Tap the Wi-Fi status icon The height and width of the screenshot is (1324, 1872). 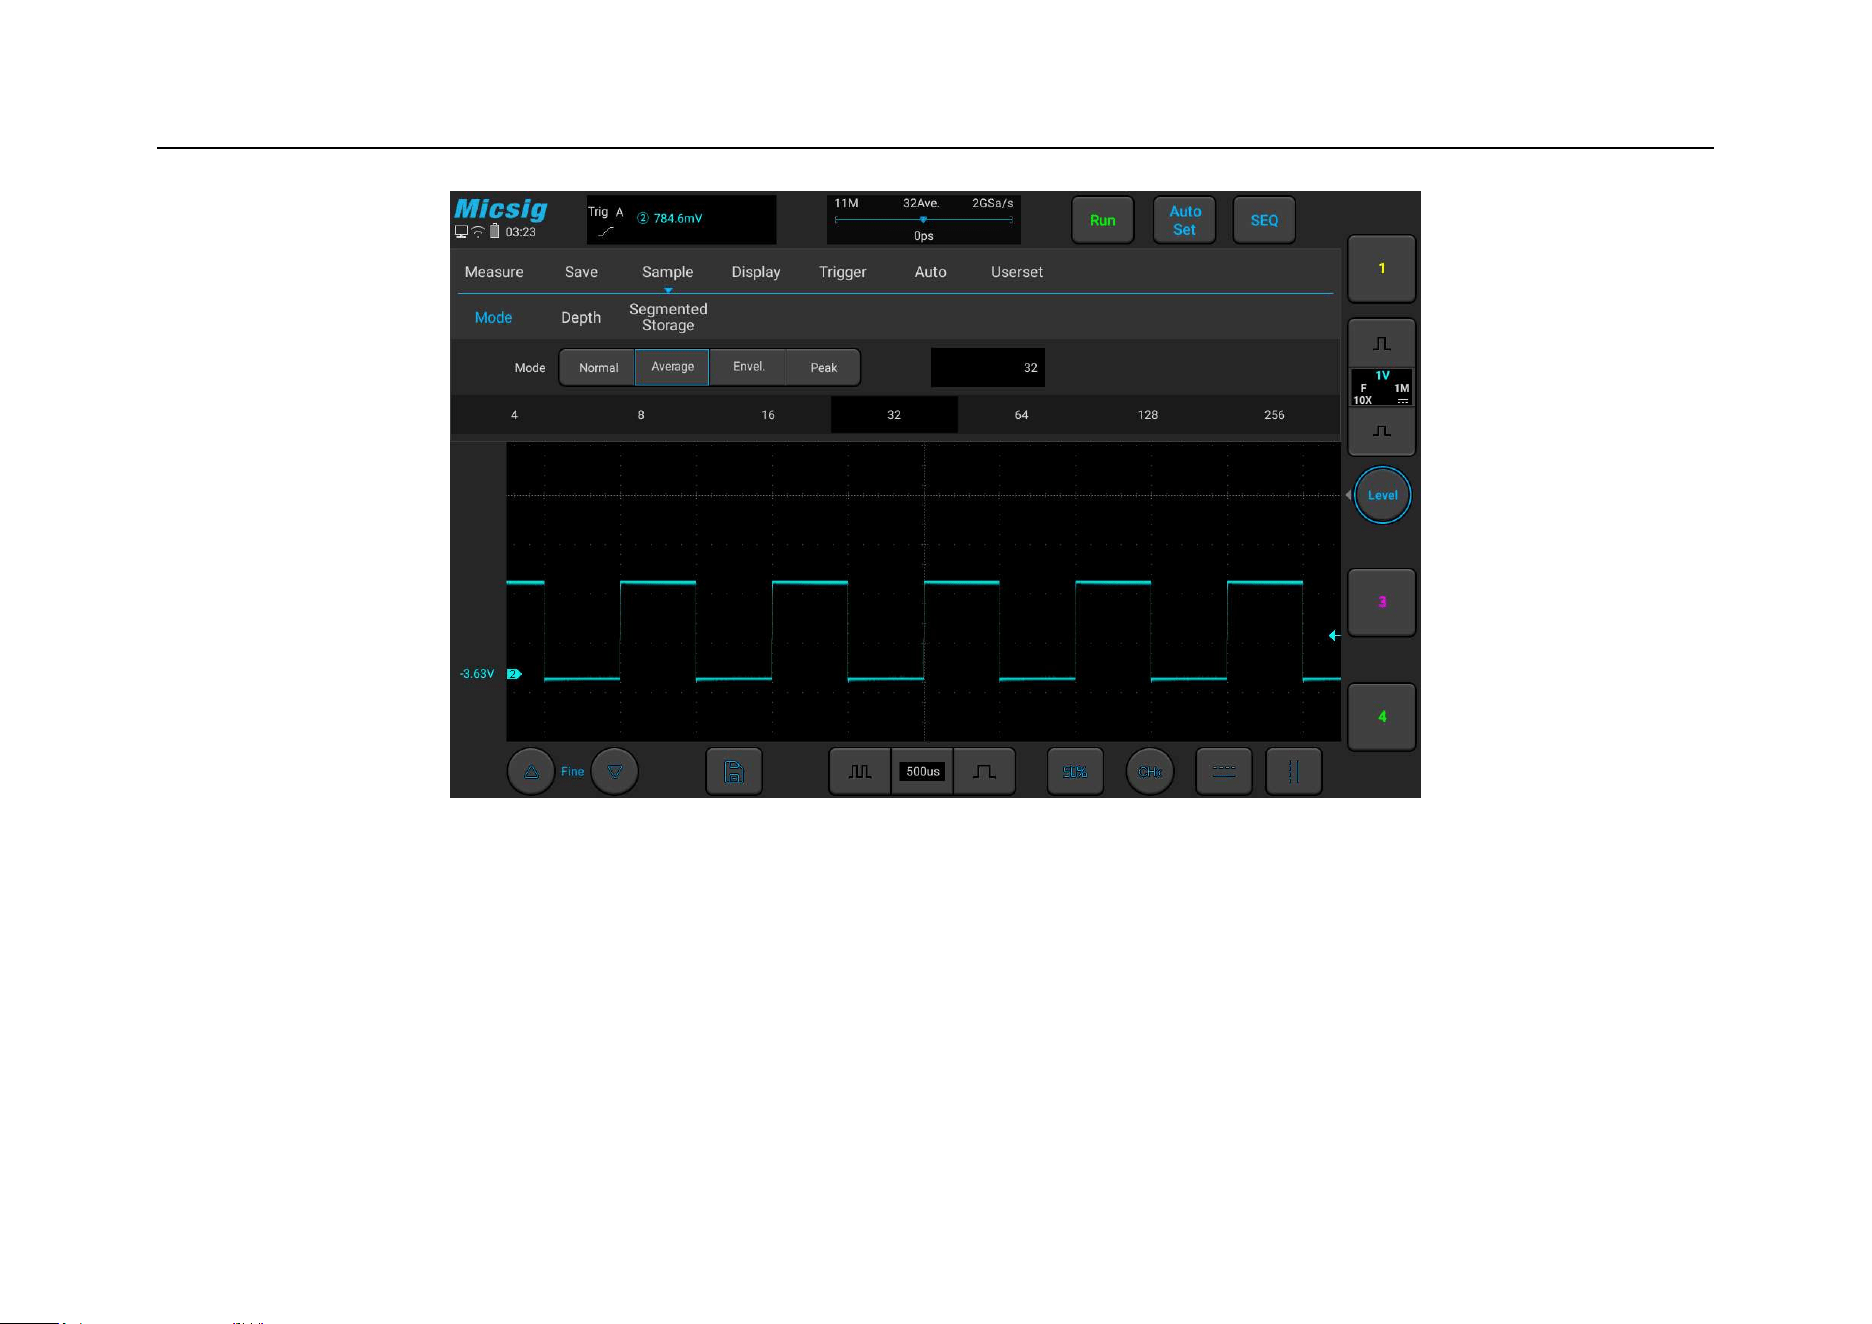pos(478,232)
